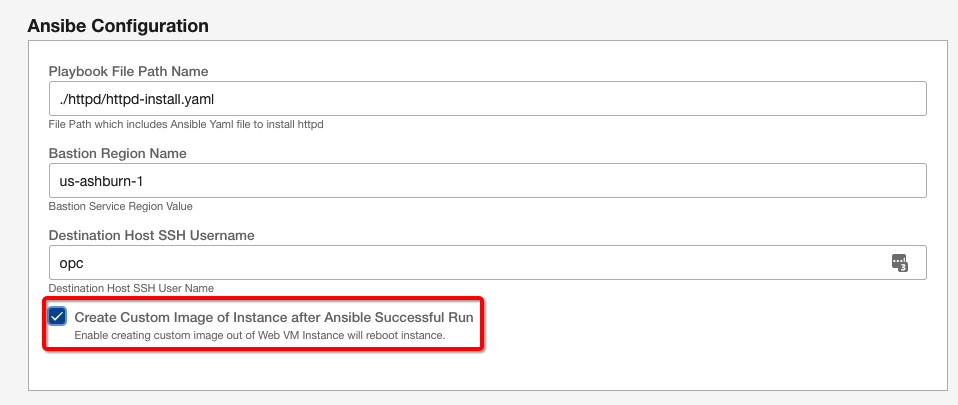This screenshot has height=405, width=958.
Task: Click the "Create Custom Image of Instance" label text
Action: (273, 316)
